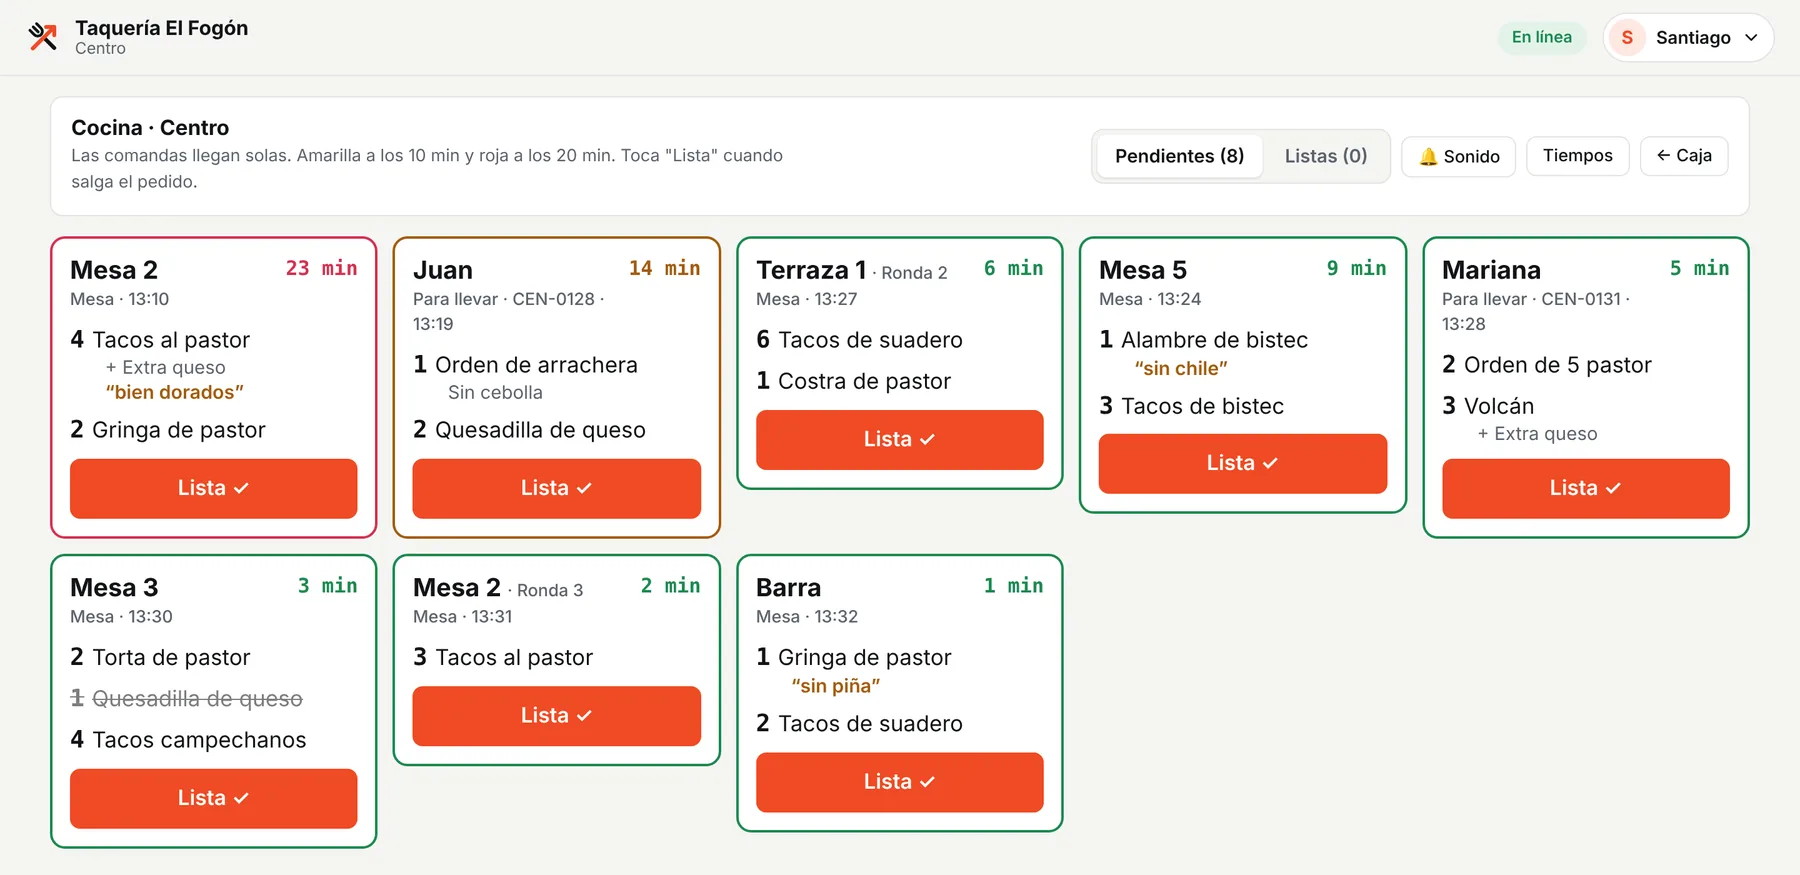The width and height of the screenshot is (1800, 875).
Task: Click the Cocina · Centro heading
Action: (150, 128)
